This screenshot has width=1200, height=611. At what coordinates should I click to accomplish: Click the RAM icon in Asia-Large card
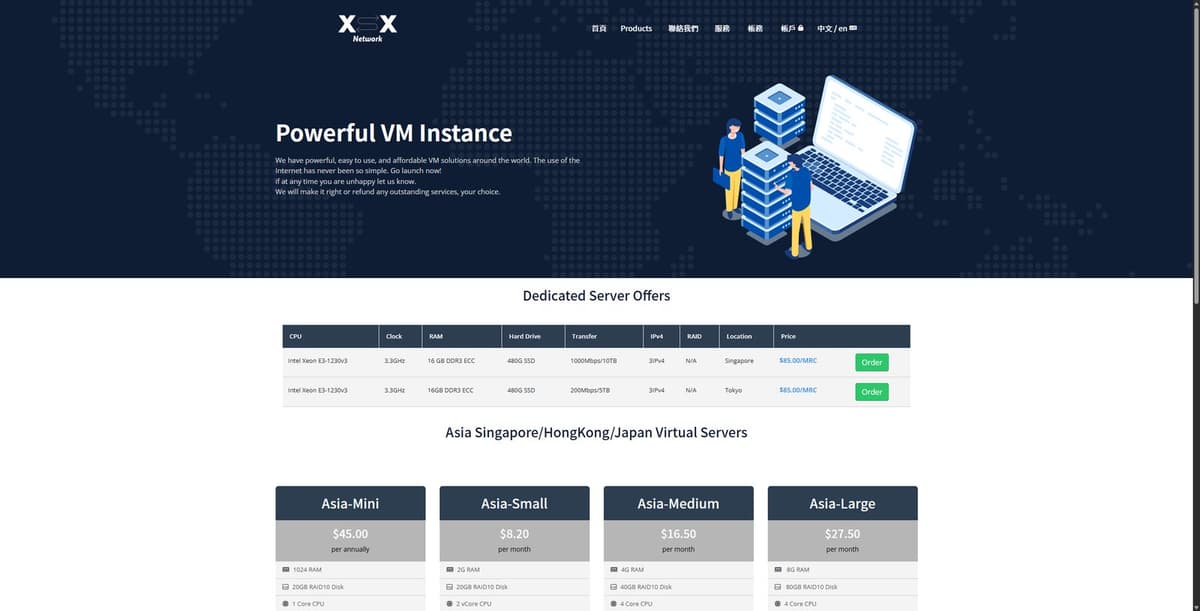pos(778,569)
